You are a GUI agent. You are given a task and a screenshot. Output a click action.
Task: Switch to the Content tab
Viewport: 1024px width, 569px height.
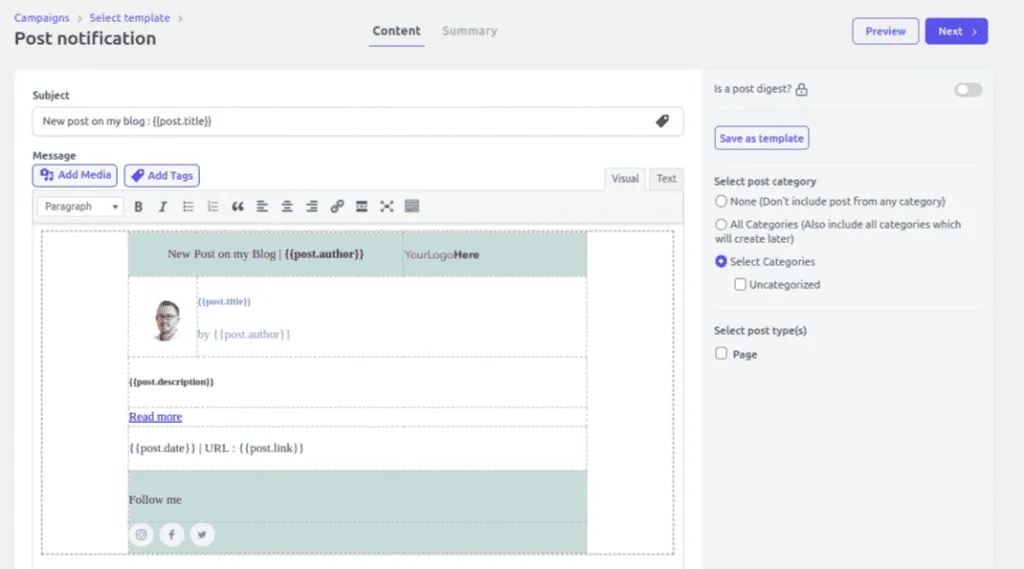click(396, 31)
